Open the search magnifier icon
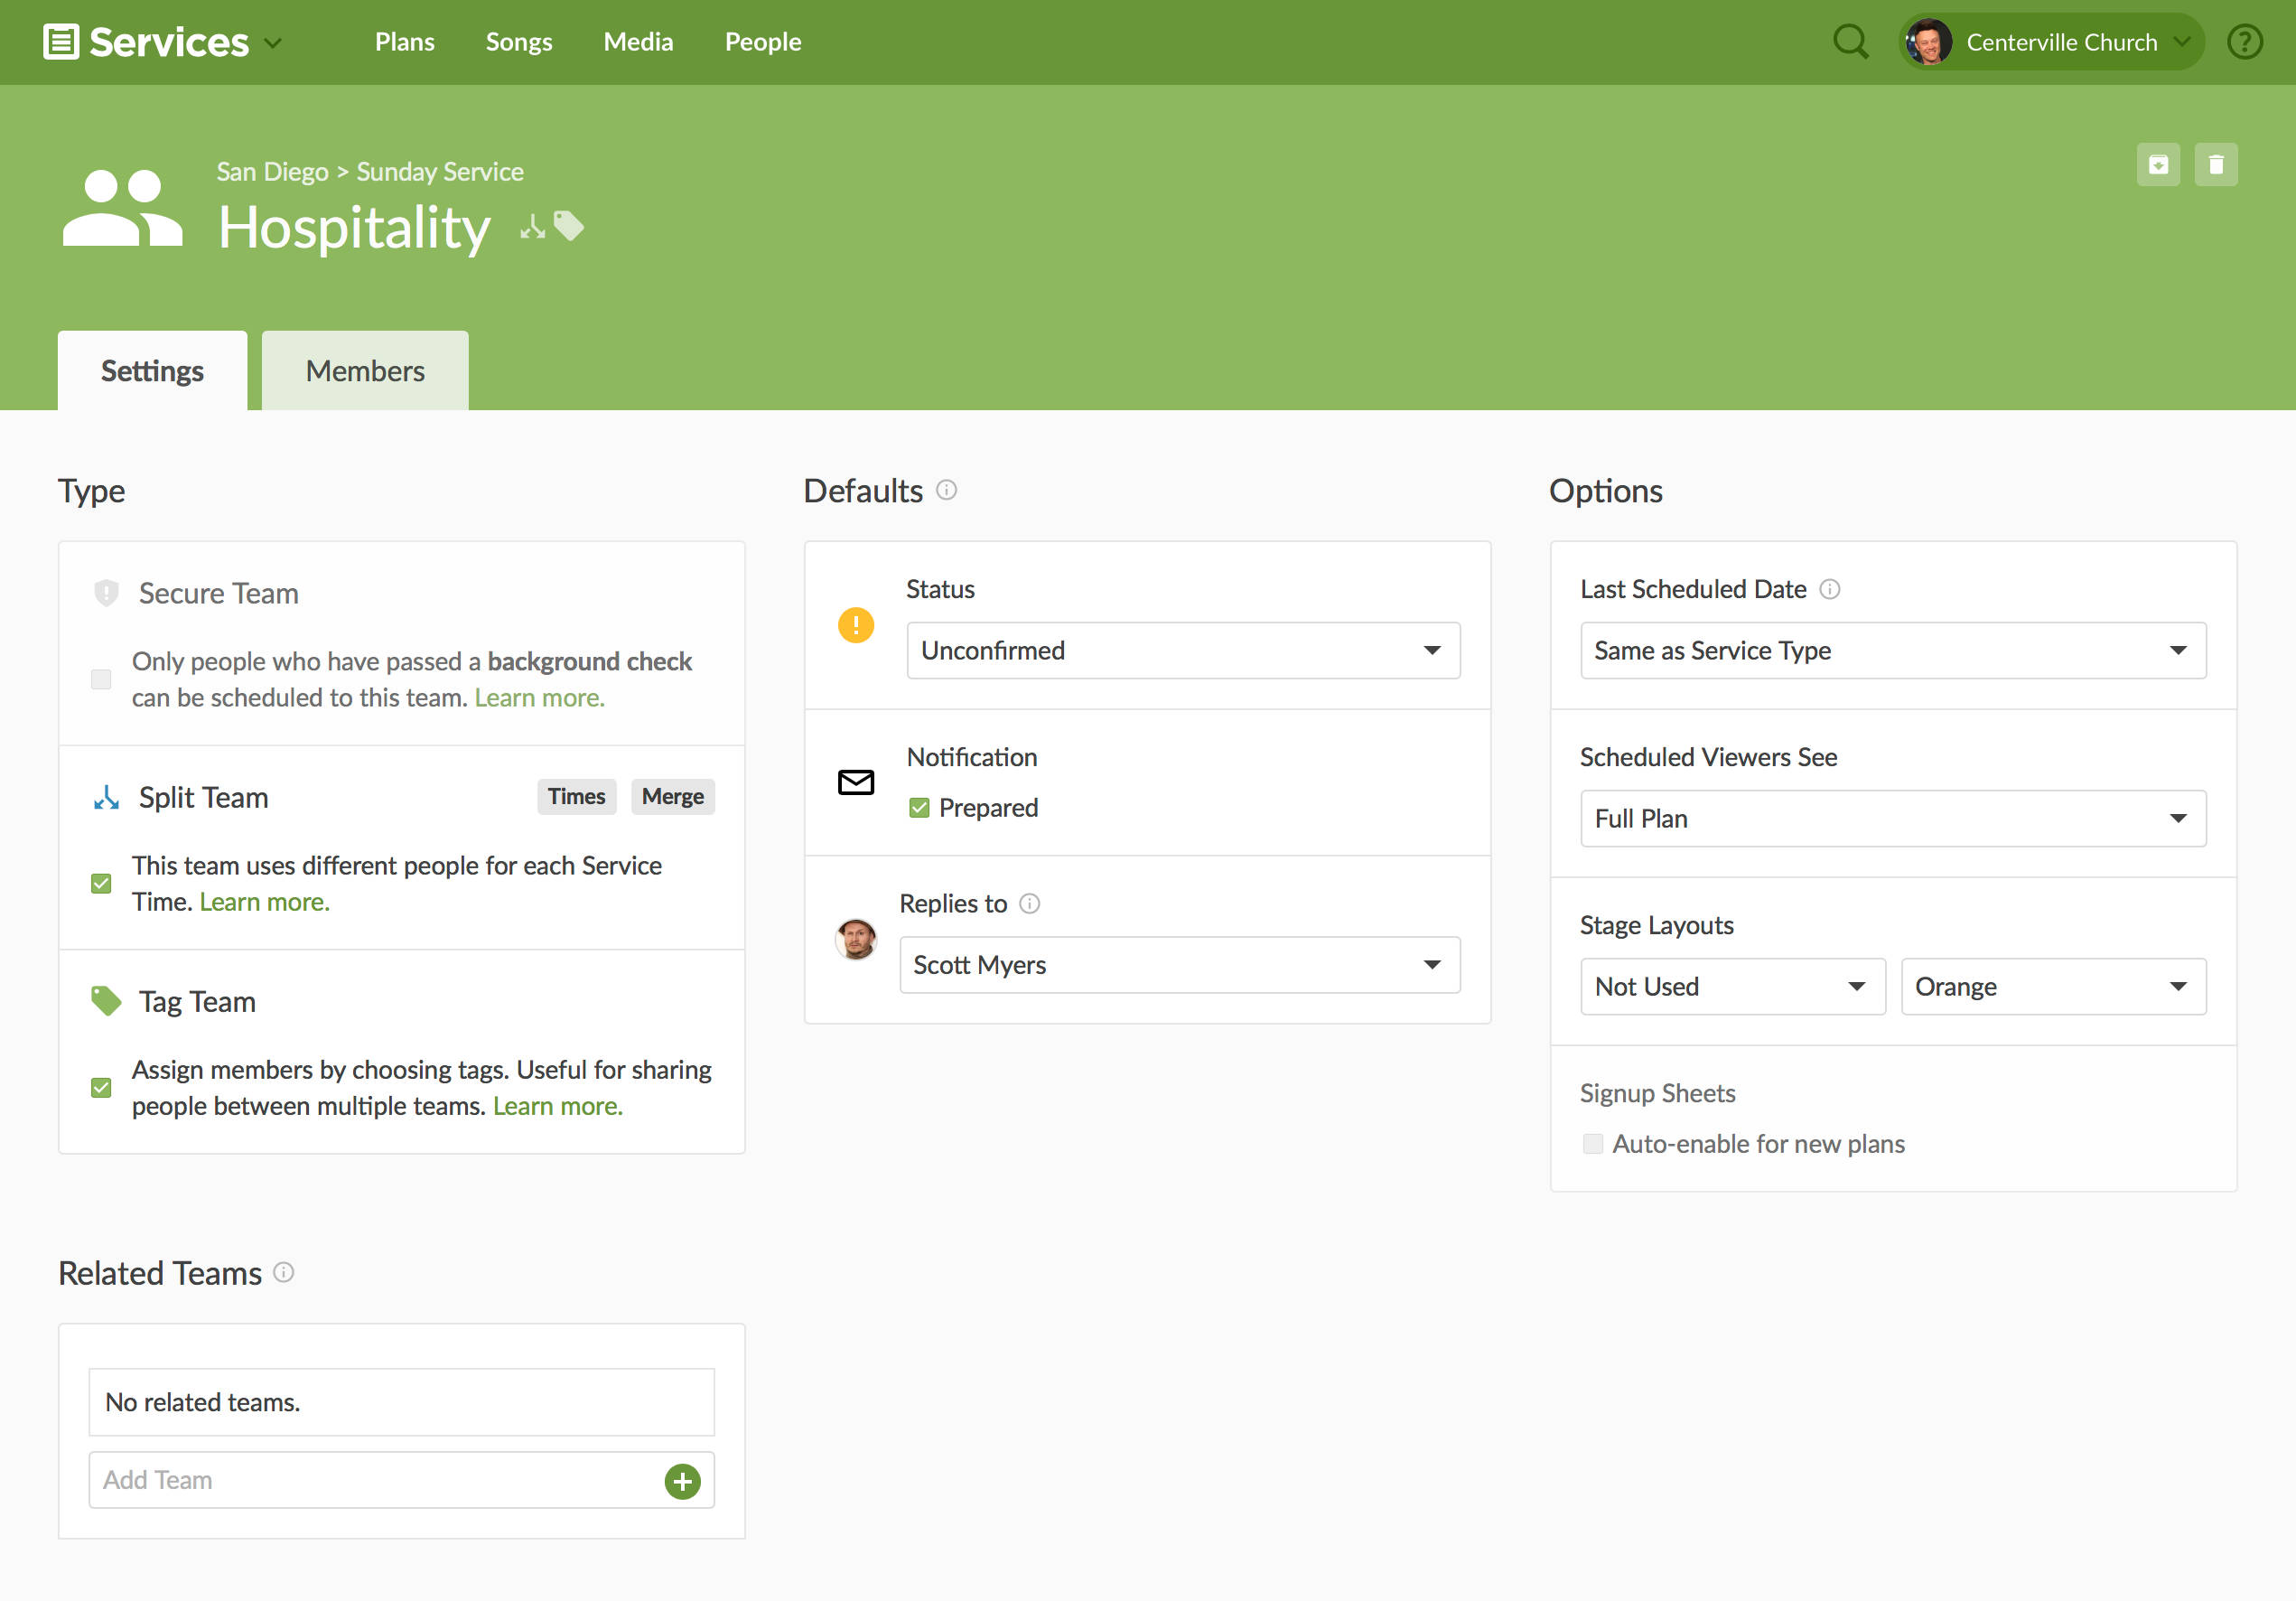This screenshot has height=1601, width=2296. 1849,42
